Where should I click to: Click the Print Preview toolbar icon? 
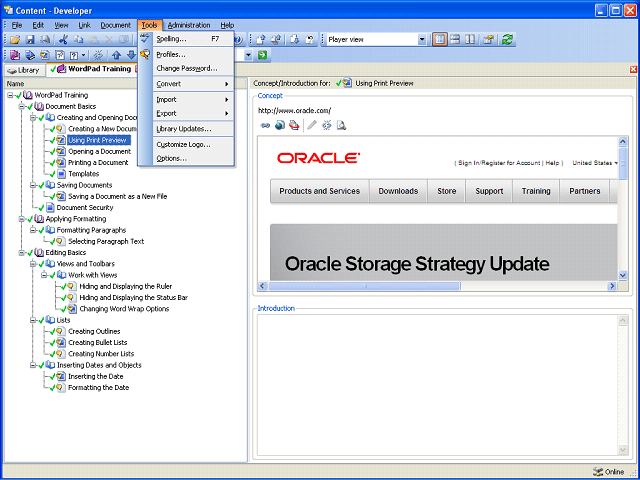(x=45, y=40)
